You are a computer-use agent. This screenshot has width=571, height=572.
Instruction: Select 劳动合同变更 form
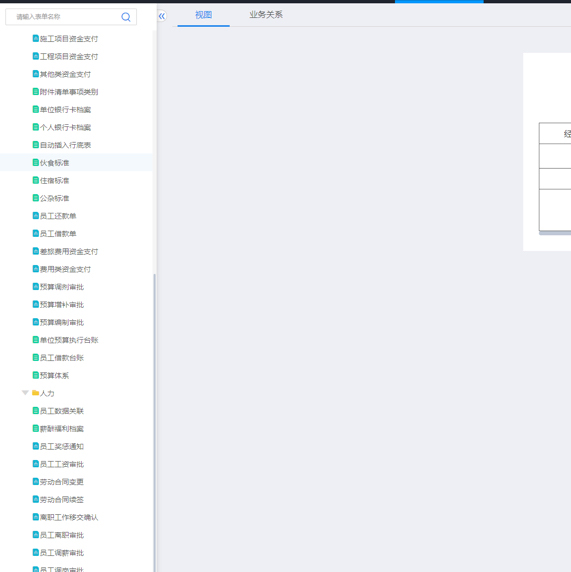[x=62, y=482]
